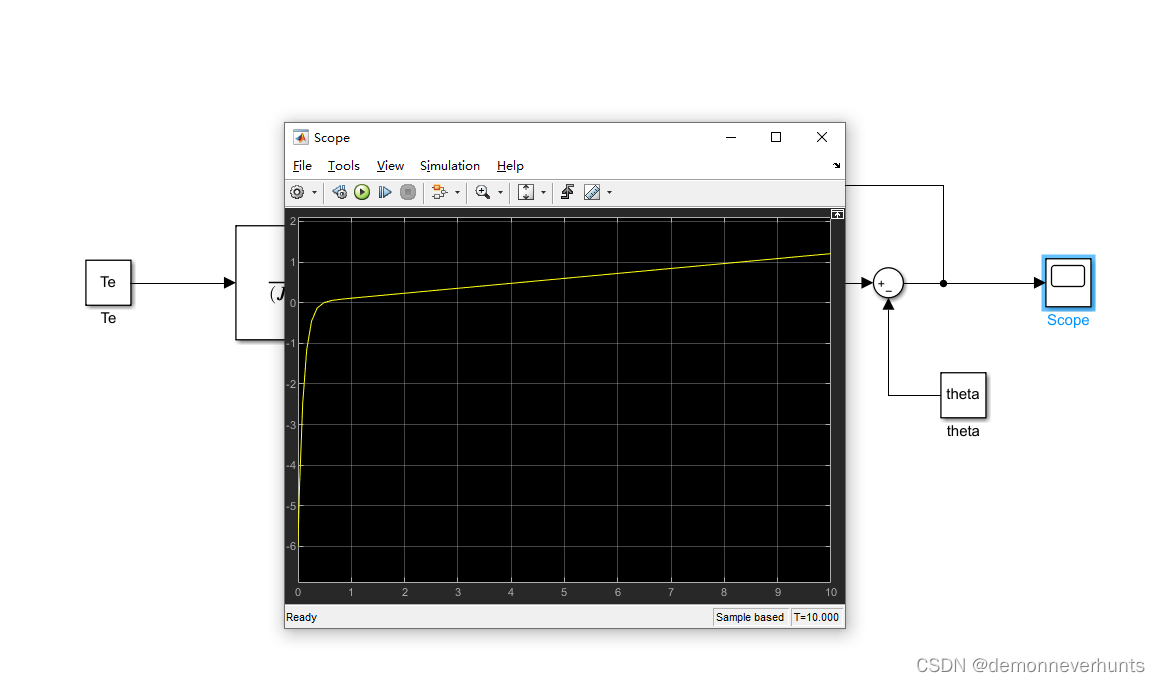The width and height of the screenshot is (1160, 682).
Task: Click the Scale Y-axis limits icon
Action: pos(525,192)
